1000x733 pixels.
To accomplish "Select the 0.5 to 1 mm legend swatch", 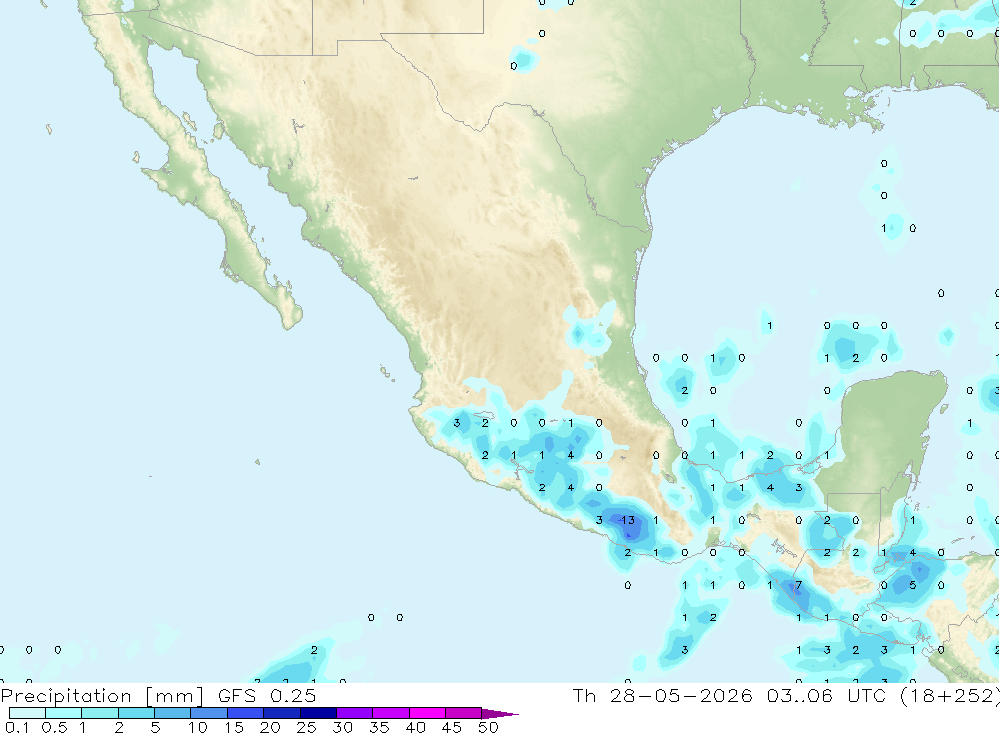I will click(x=64, y=713).
